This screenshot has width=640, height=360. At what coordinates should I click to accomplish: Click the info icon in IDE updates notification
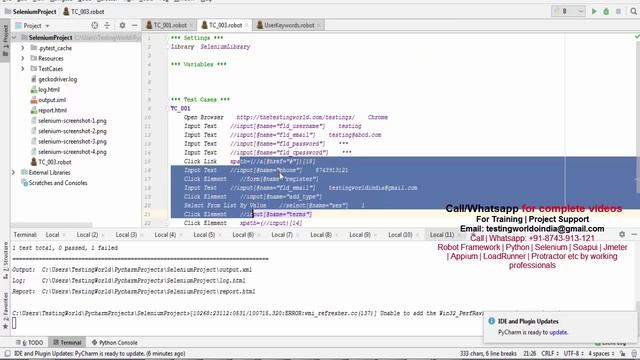click(491, 321)
